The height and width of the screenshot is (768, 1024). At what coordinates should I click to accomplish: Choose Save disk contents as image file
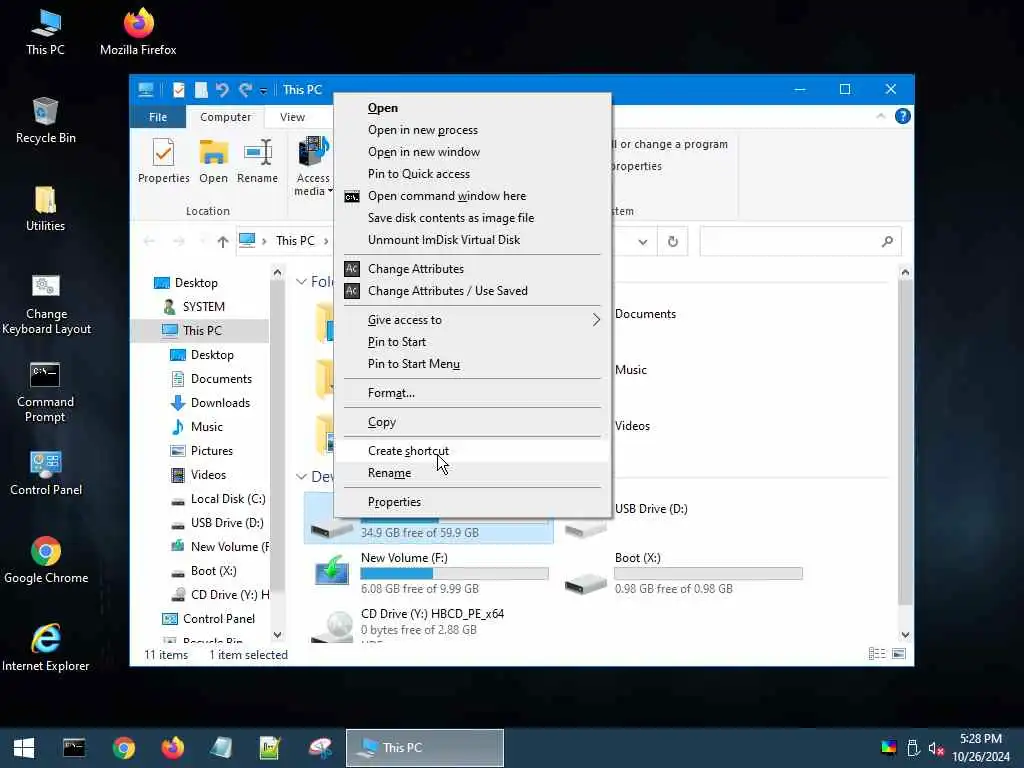point(473,217)
